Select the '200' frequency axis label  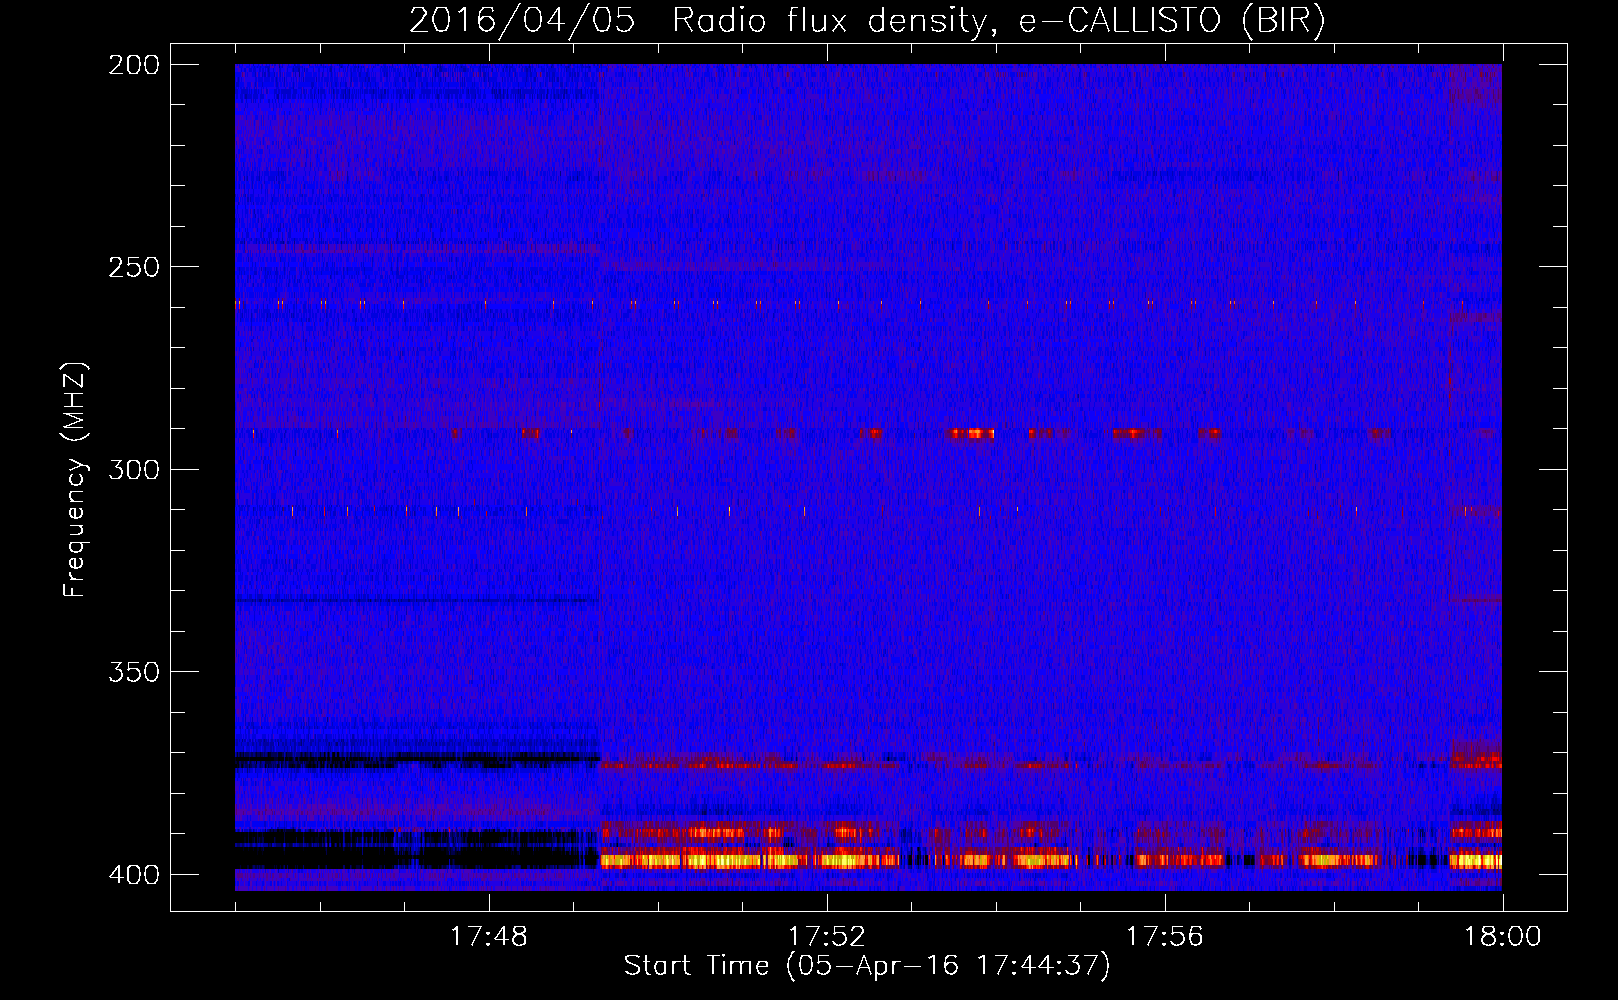point(133,65)
